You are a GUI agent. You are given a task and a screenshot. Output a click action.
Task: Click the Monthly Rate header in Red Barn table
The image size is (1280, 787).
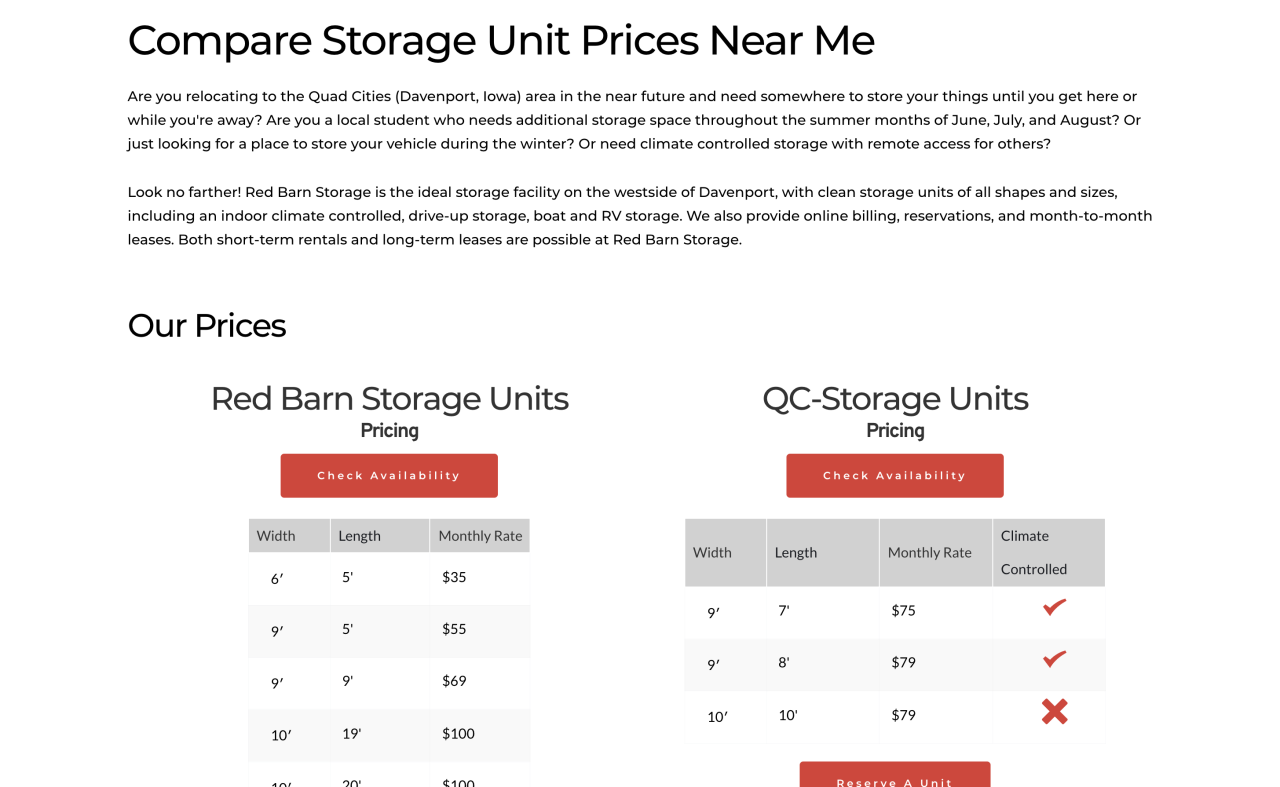click(x=480, y=535)
